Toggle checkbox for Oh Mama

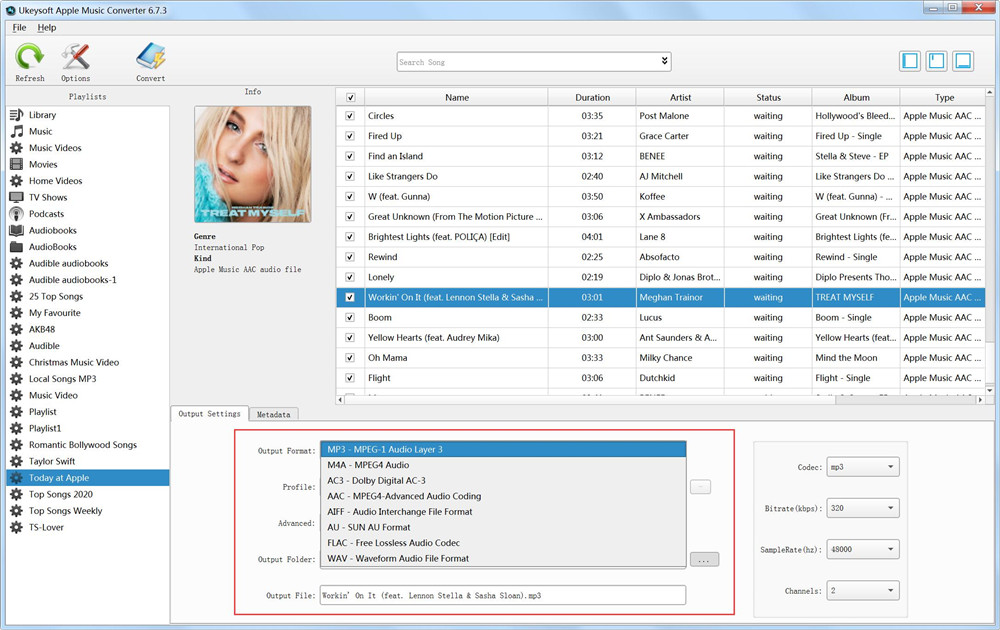coord(349,358)
